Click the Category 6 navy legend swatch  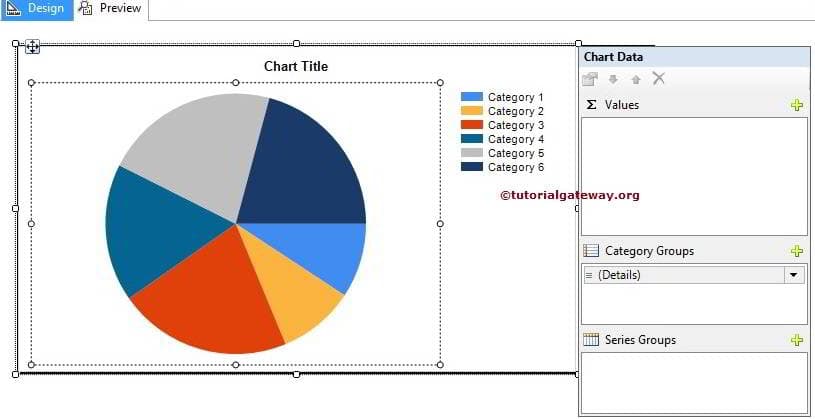471,167
